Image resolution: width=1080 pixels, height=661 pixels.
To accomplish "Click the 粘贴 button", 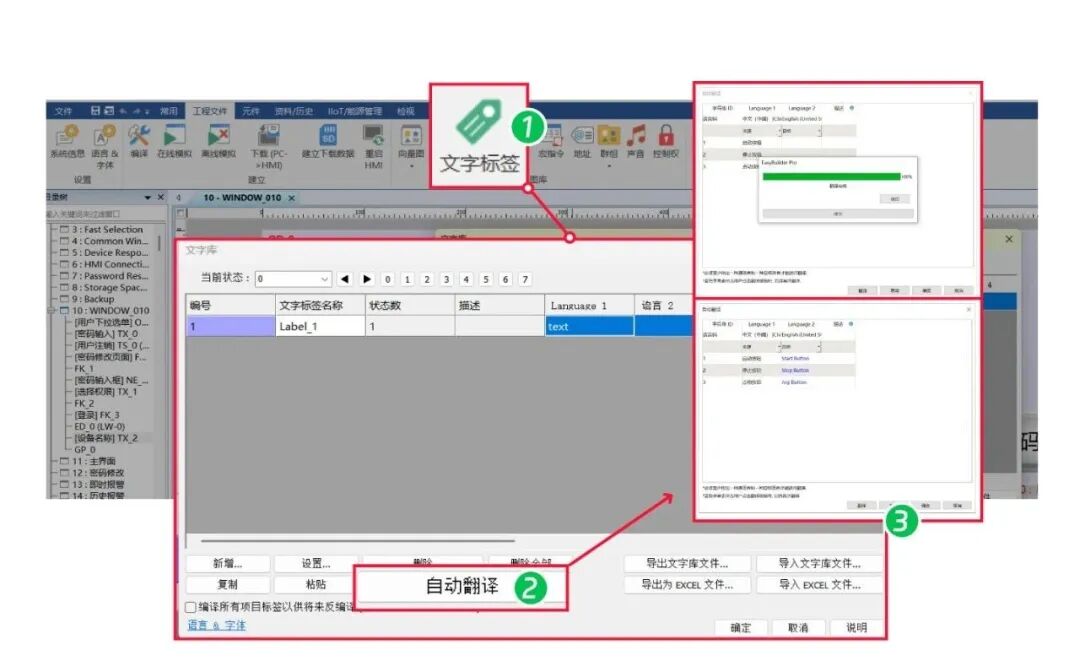I will [315, 585].
